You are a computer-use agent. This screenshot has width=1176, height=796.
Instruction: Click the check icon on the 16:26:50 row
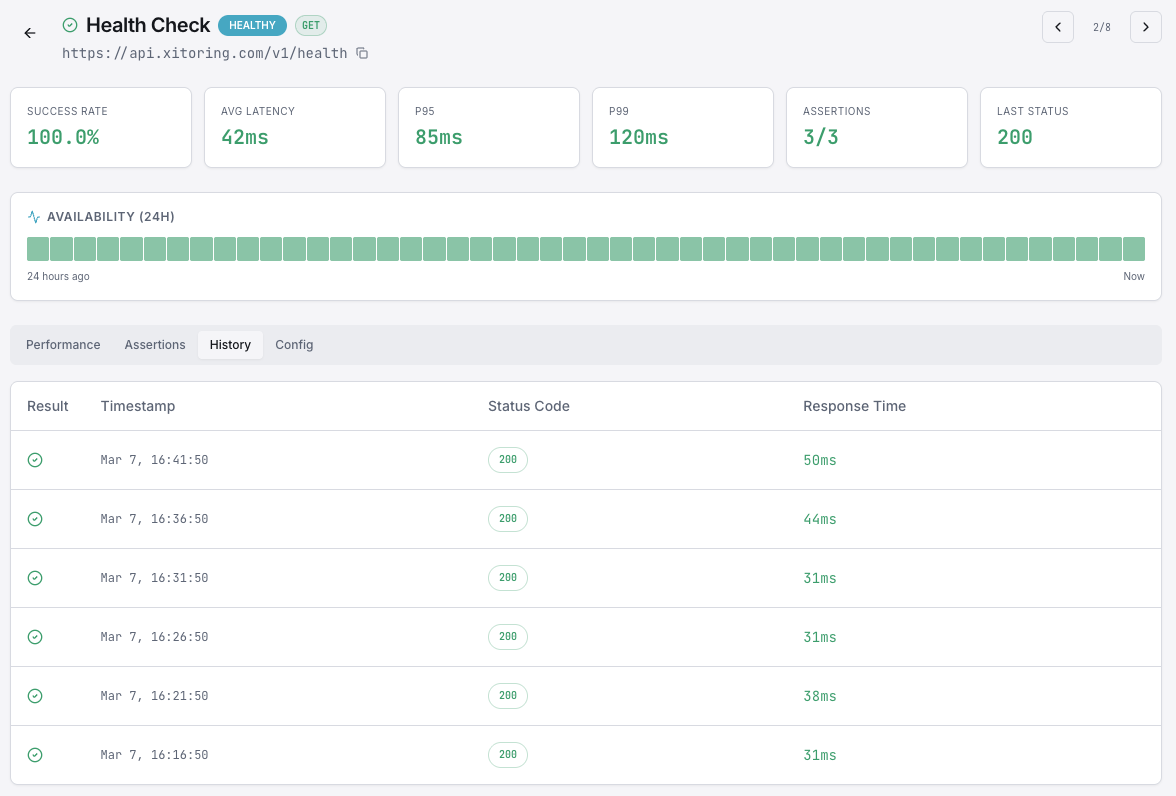point(35,637)
